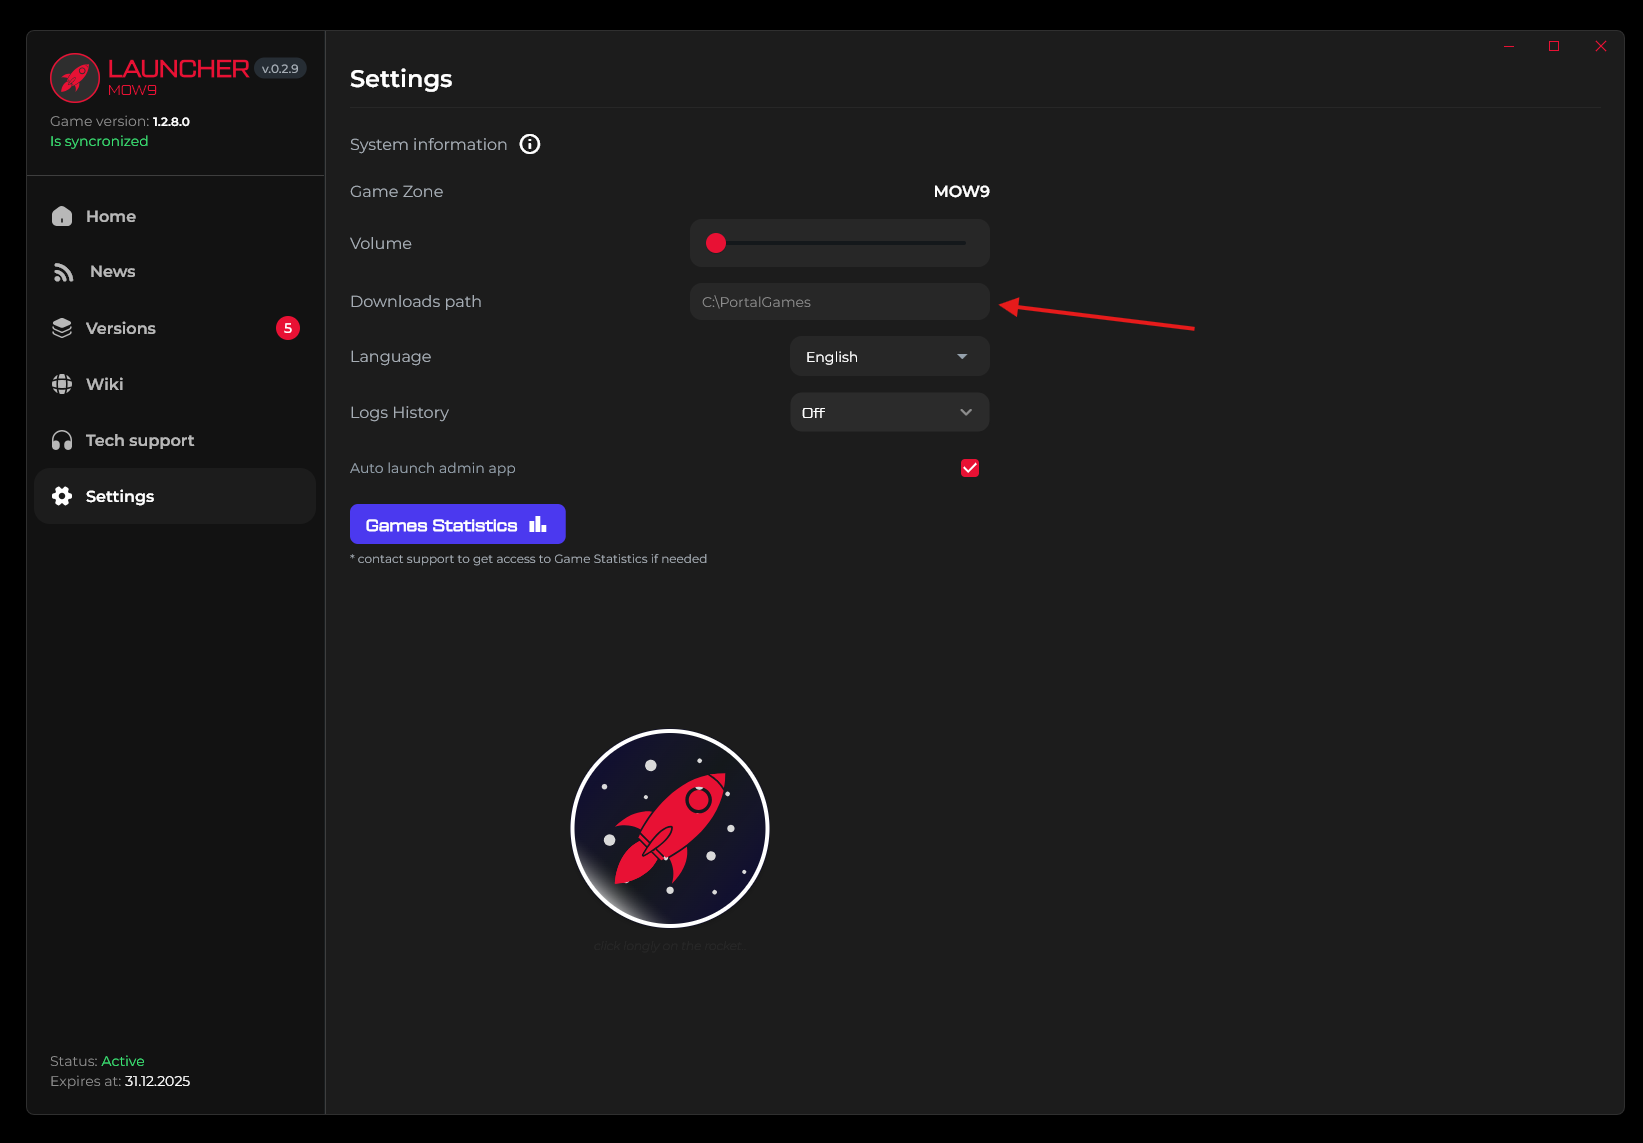Screen dimensions: 1643x1143
Task: Click the System information info icon
Action: (530, 144)
